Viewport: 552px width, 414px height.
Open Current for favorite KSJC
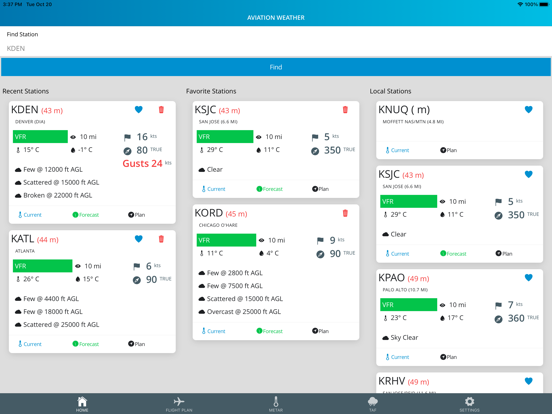[x=213, y=189]
